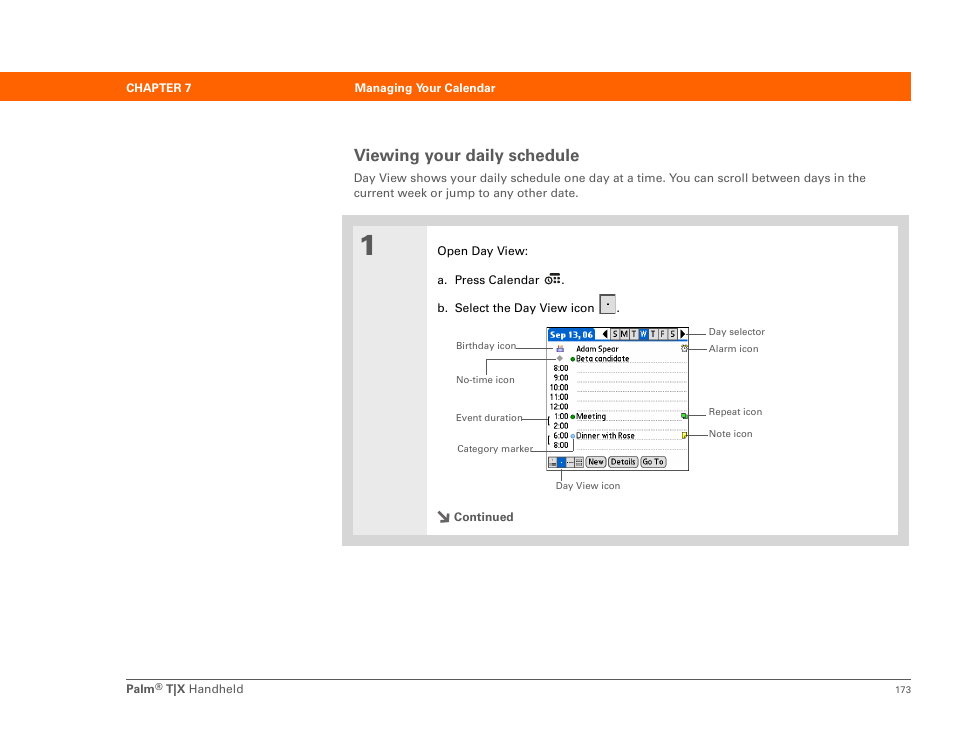This screenshot has width=954, height=738.
Task: Click the No-time icon callout label
Action: 486,380
